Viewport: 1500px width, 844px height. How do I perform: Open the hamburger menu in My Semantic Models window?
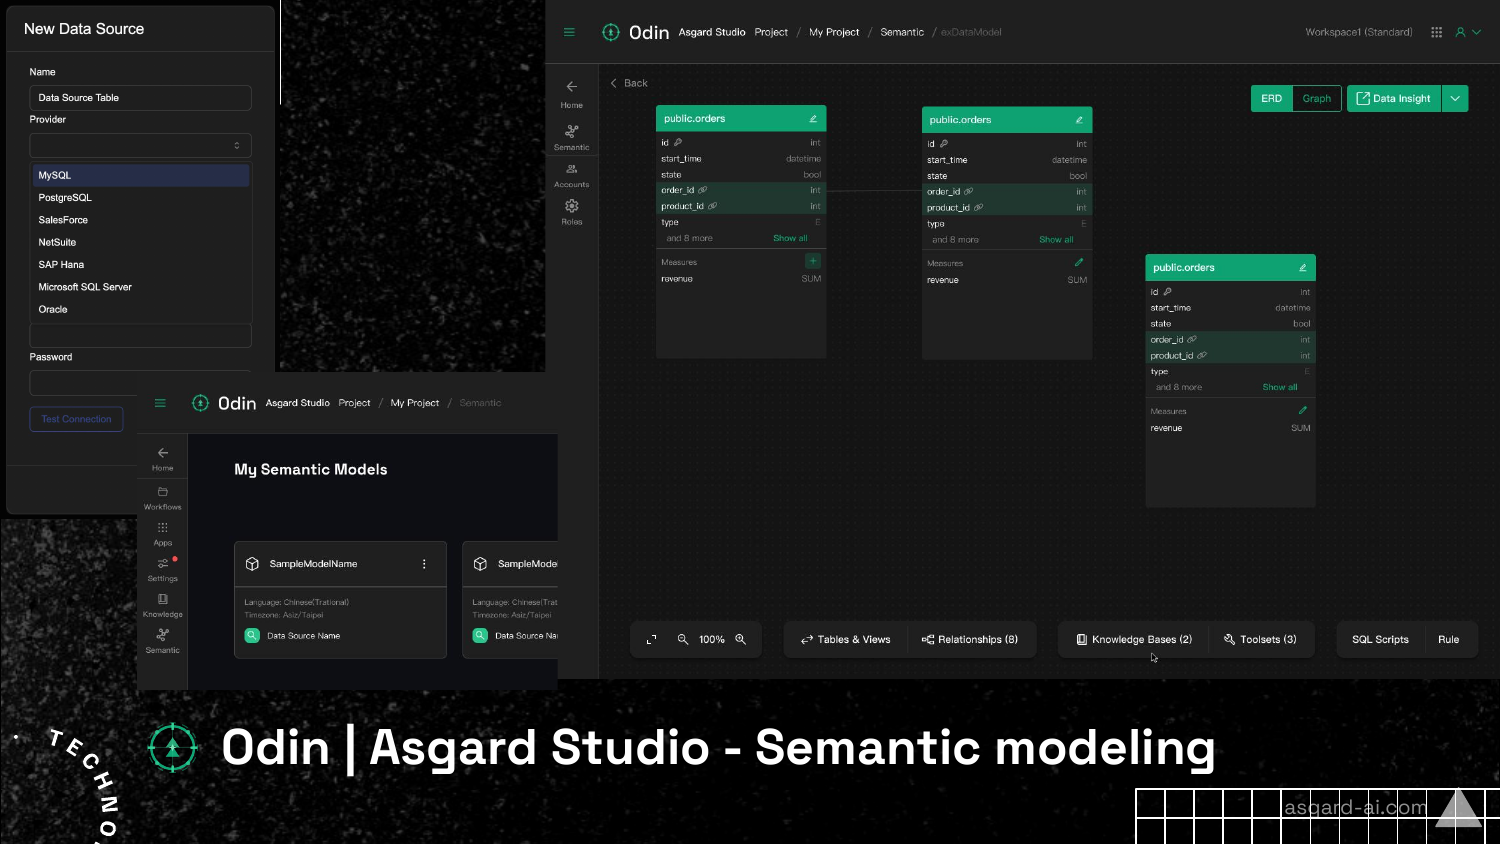pos(160,403)
